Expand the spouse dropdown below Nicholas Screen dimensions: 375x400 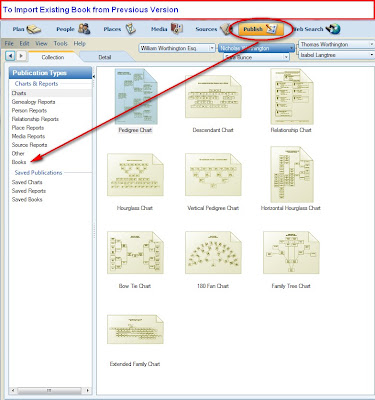[x=286, y=58]
